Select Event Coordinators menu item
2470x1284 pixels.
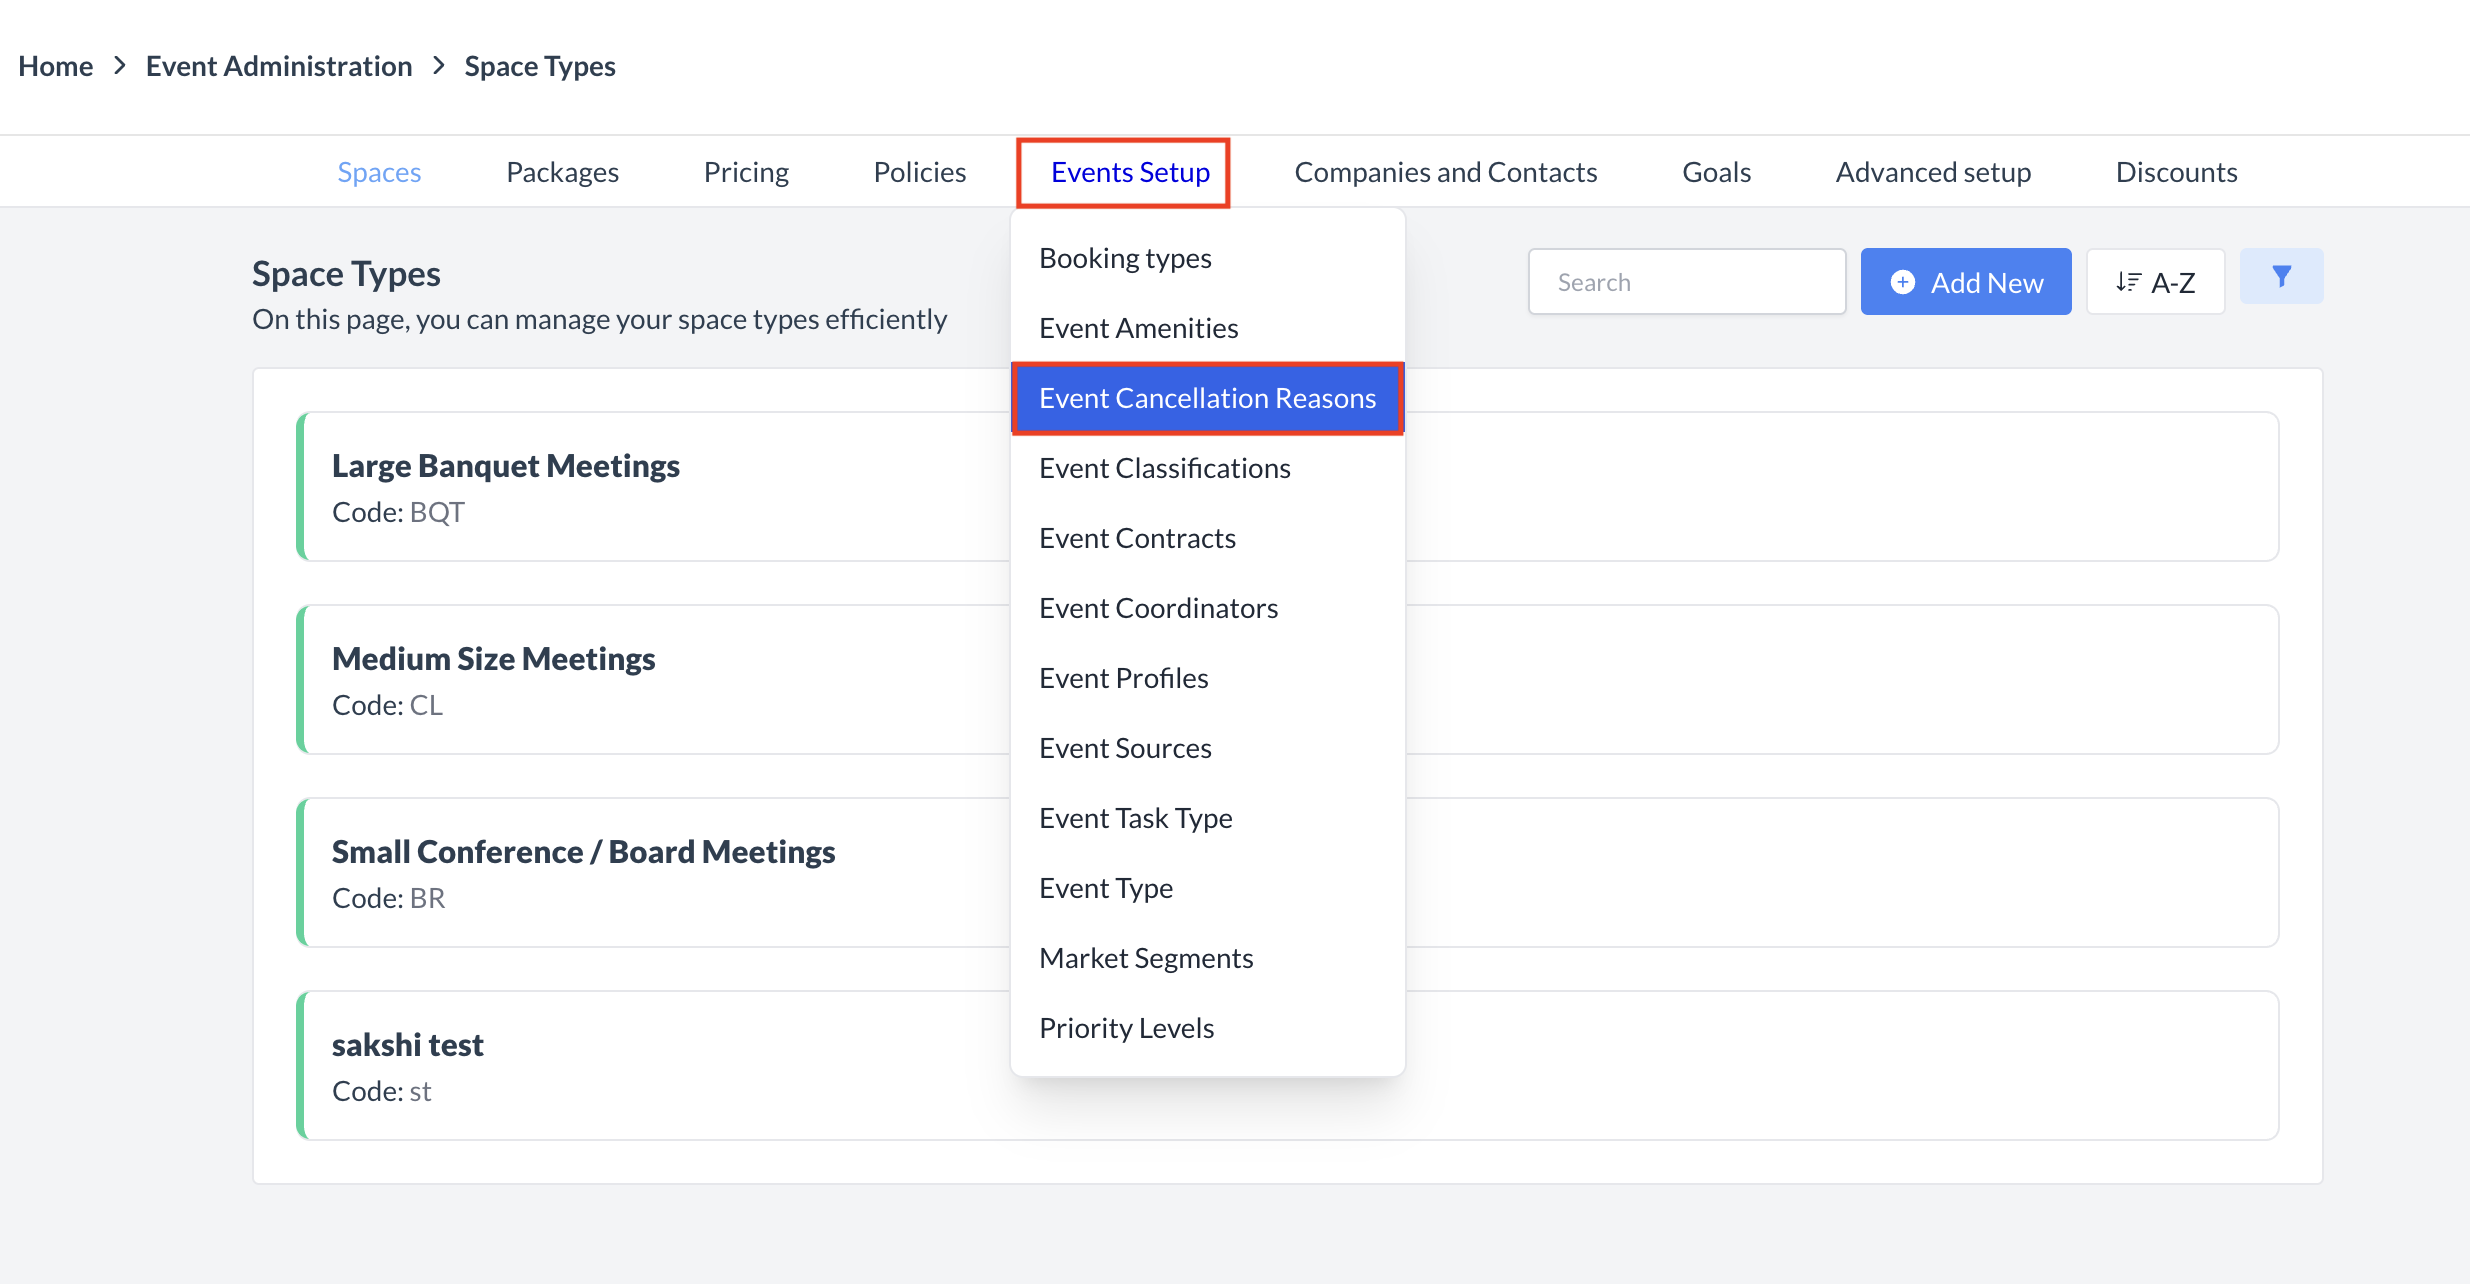pyautogui.click(x=1208, y=608)
